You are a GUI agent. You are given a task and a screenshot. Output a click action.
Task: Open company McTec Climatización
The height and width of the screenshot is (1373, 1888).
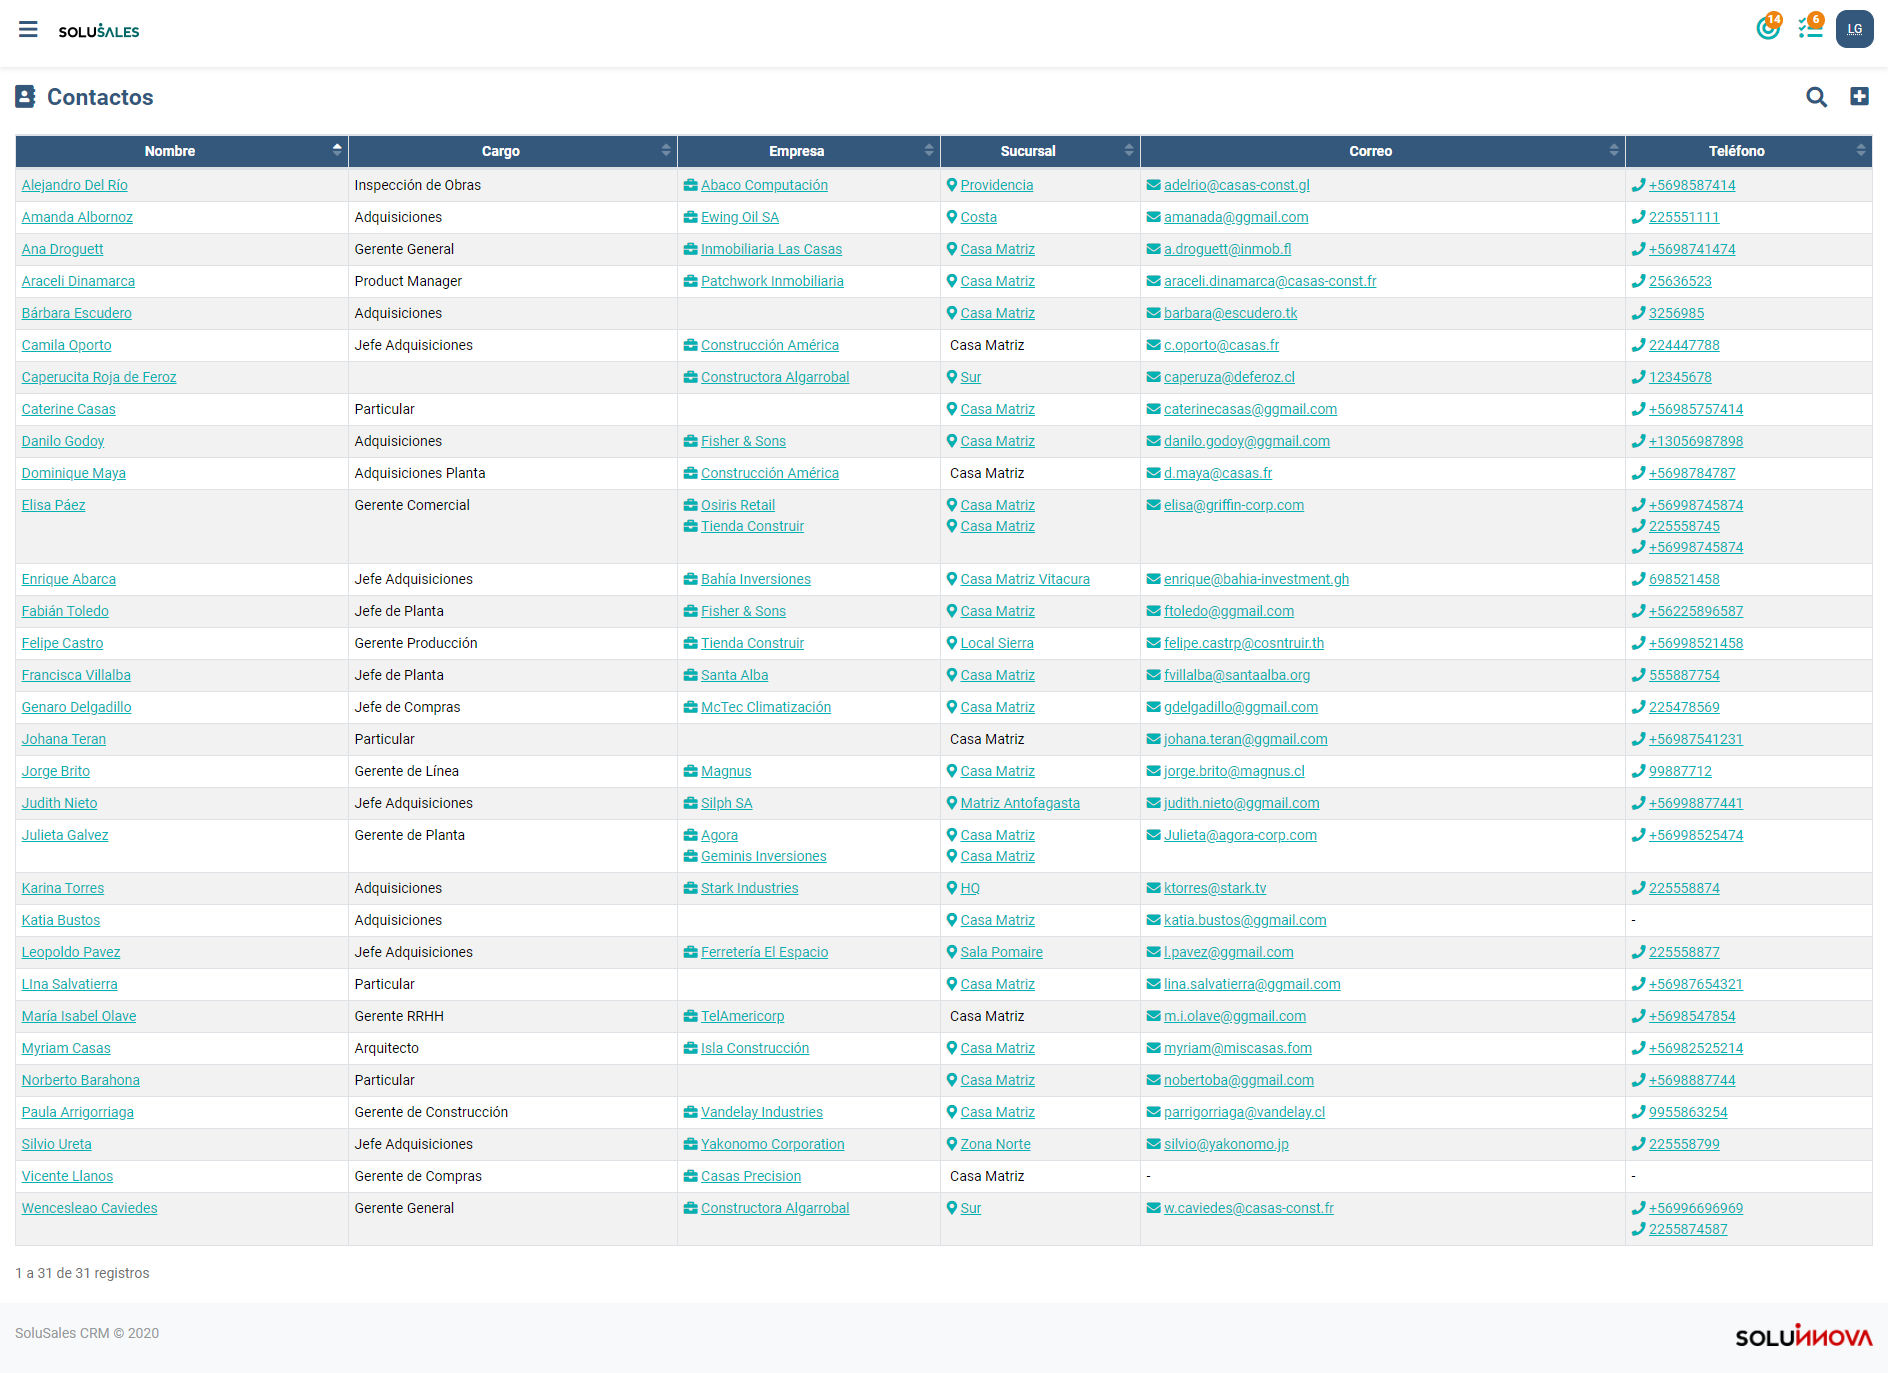pos(766,707)
